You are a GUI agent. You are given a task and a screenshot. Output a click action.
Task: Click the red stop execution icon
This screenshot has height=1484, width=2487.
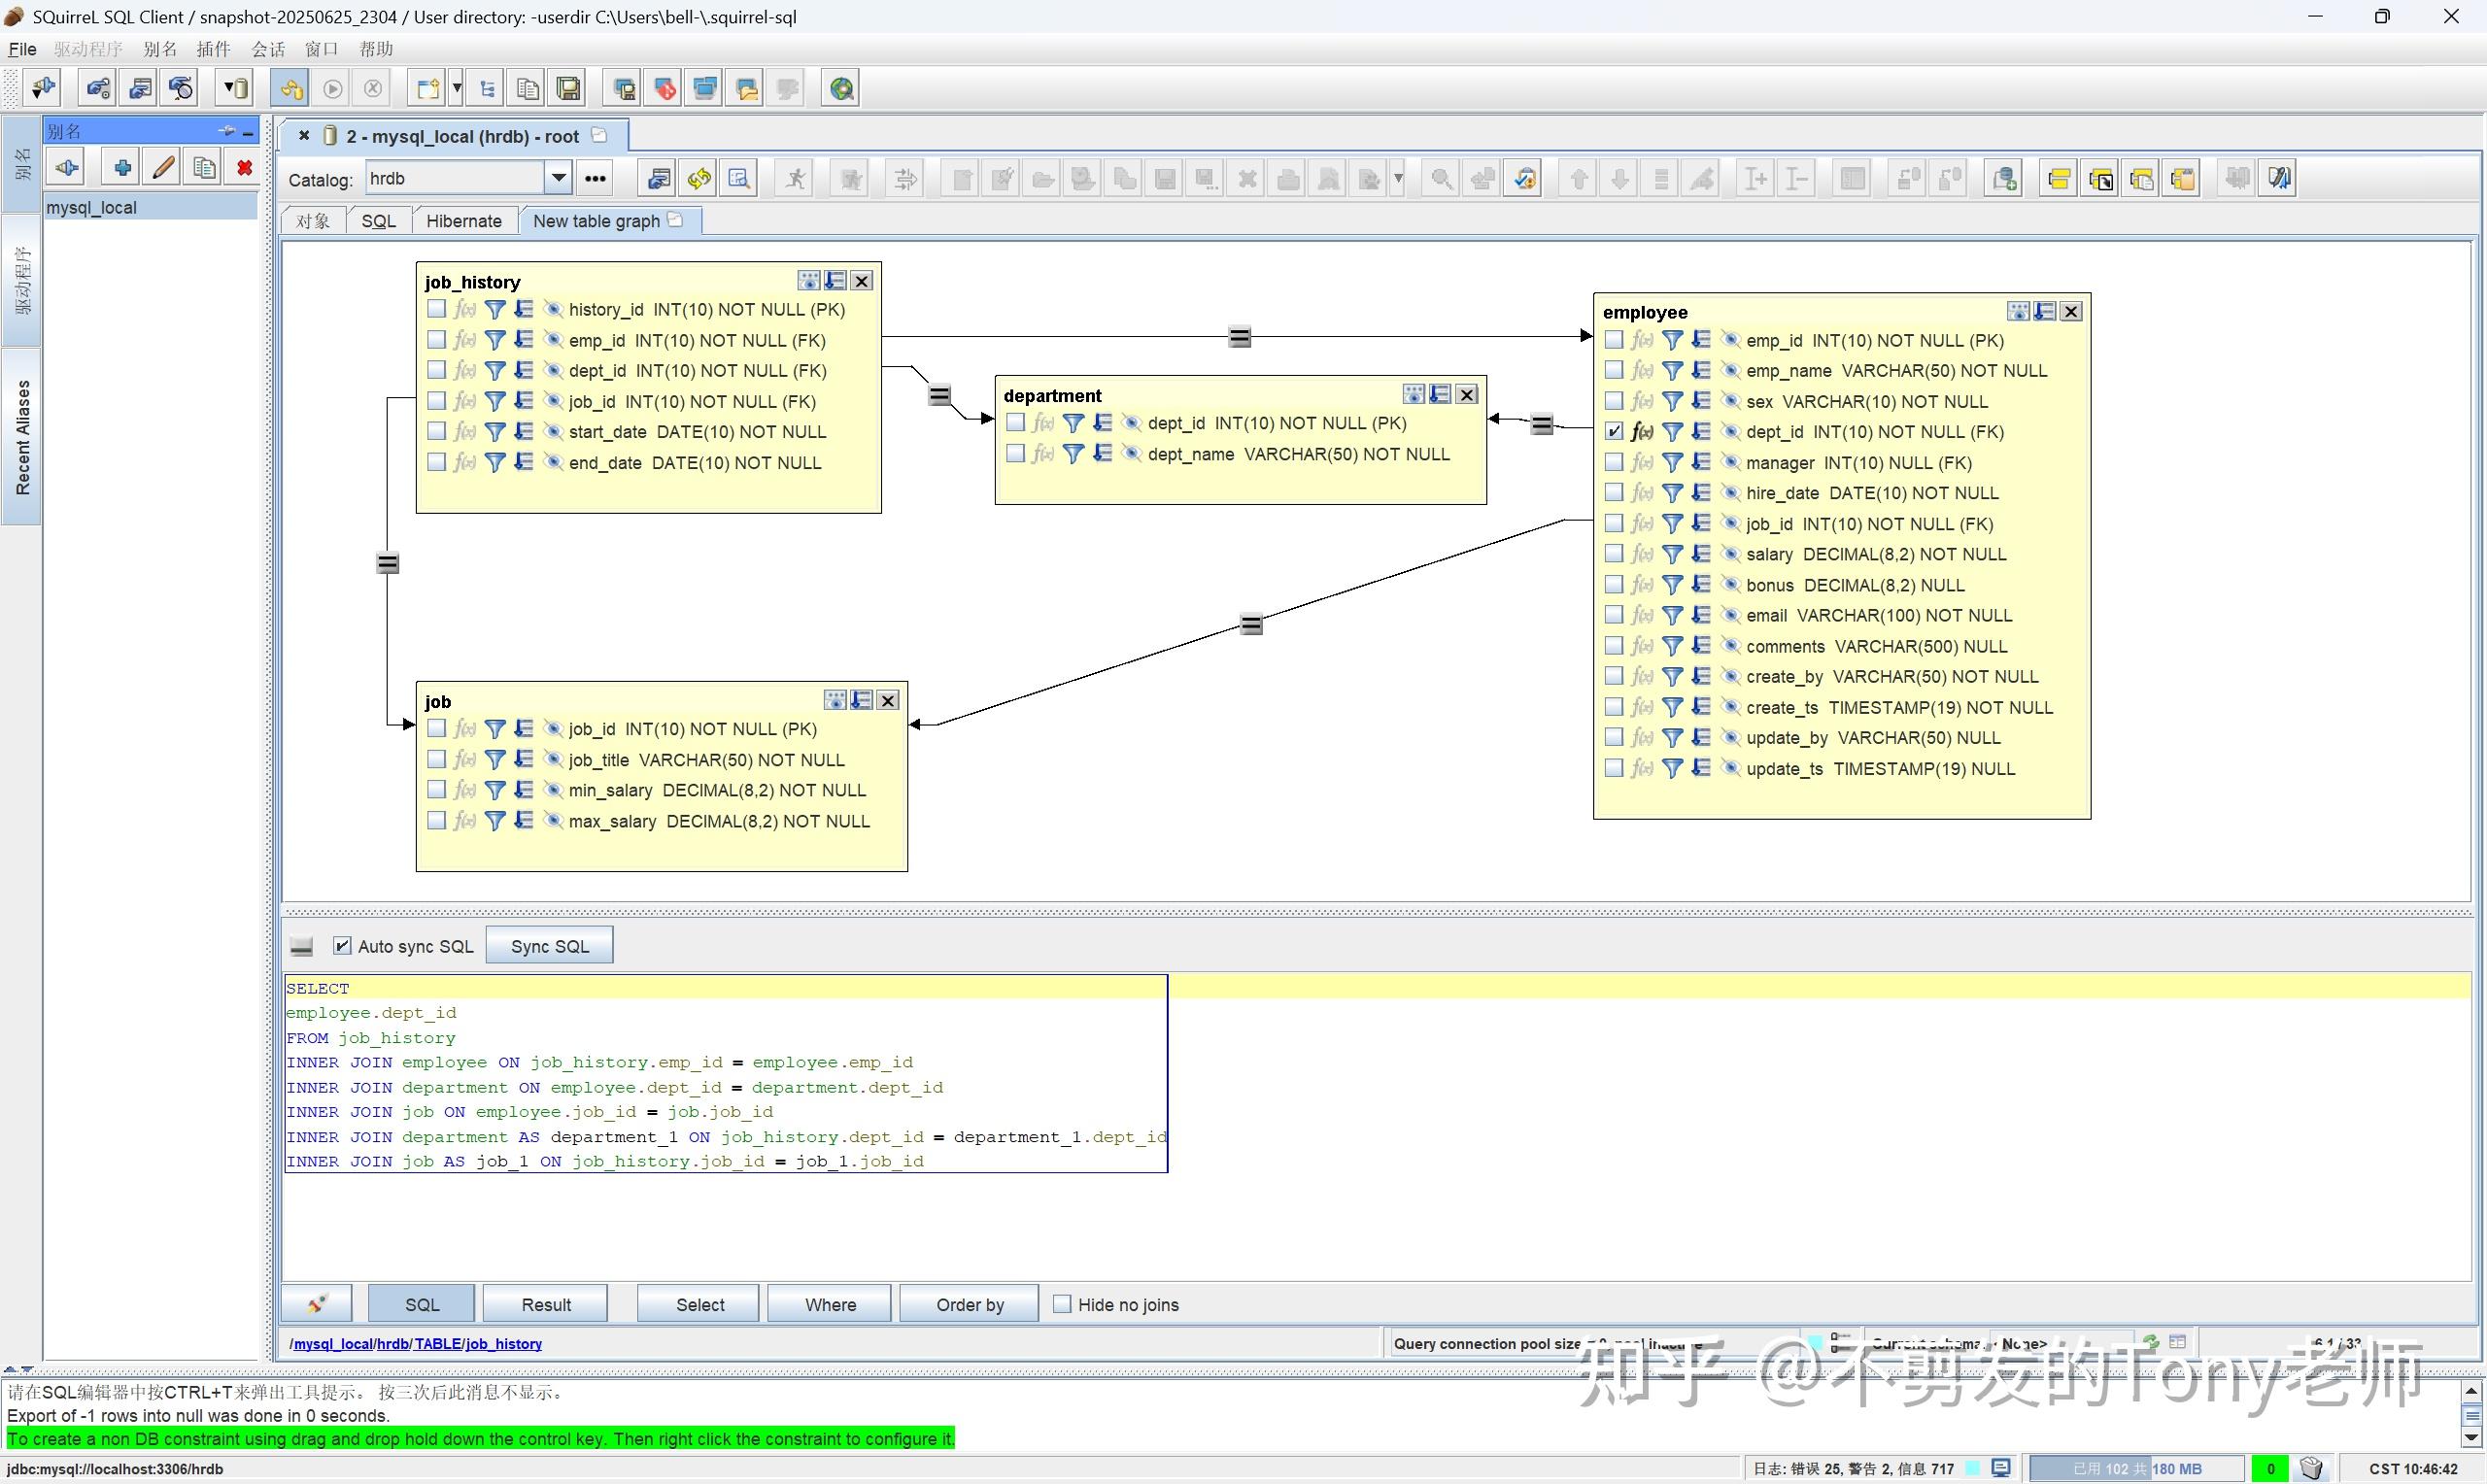(372, 88)
